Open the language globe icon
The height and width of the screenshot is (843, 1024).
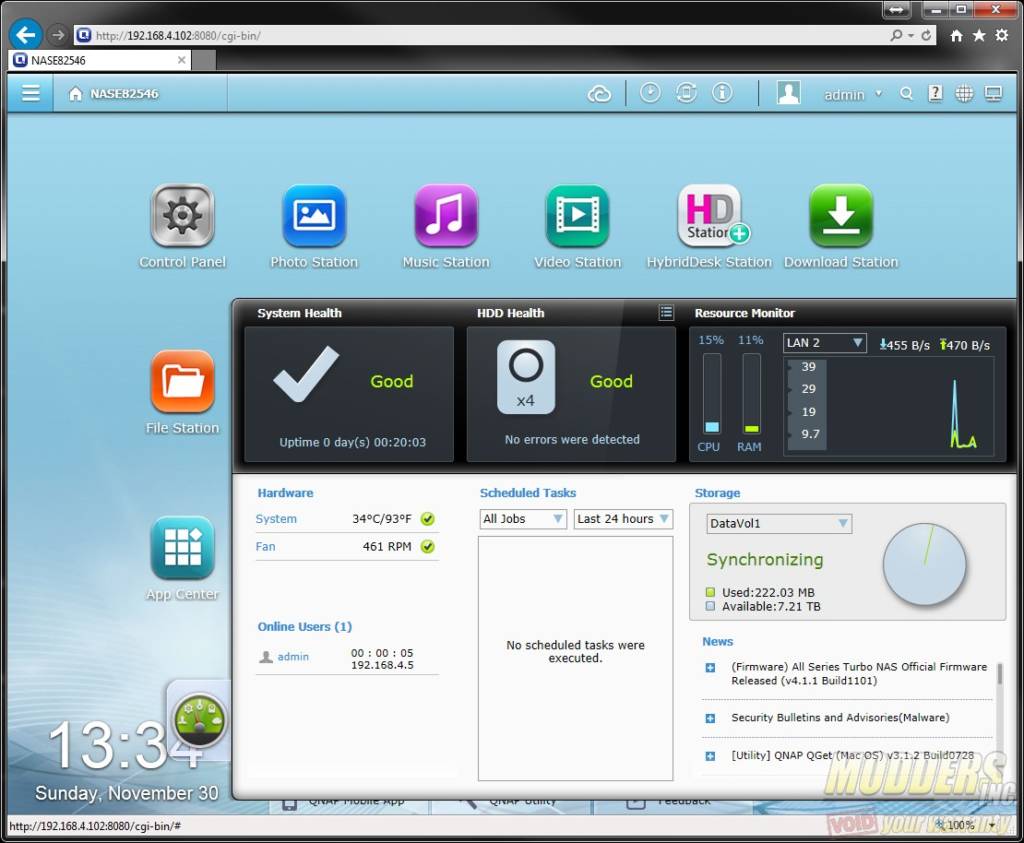[964, 94]
